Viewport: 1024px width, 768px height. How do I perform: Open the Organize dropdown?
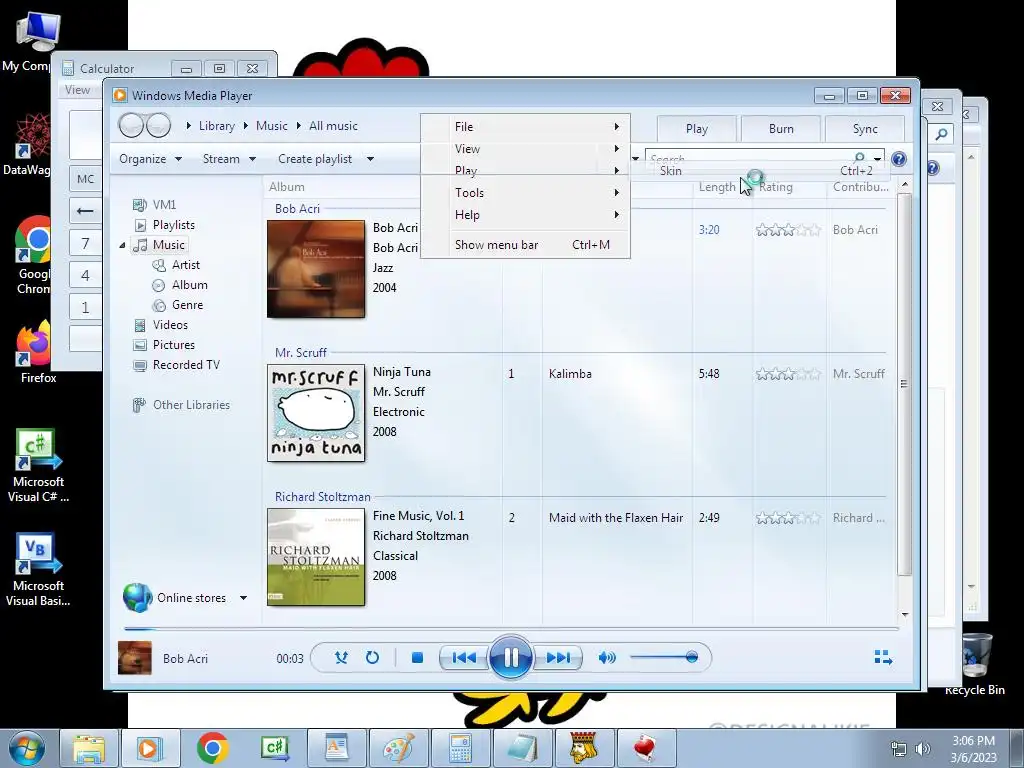coord(150,159)
